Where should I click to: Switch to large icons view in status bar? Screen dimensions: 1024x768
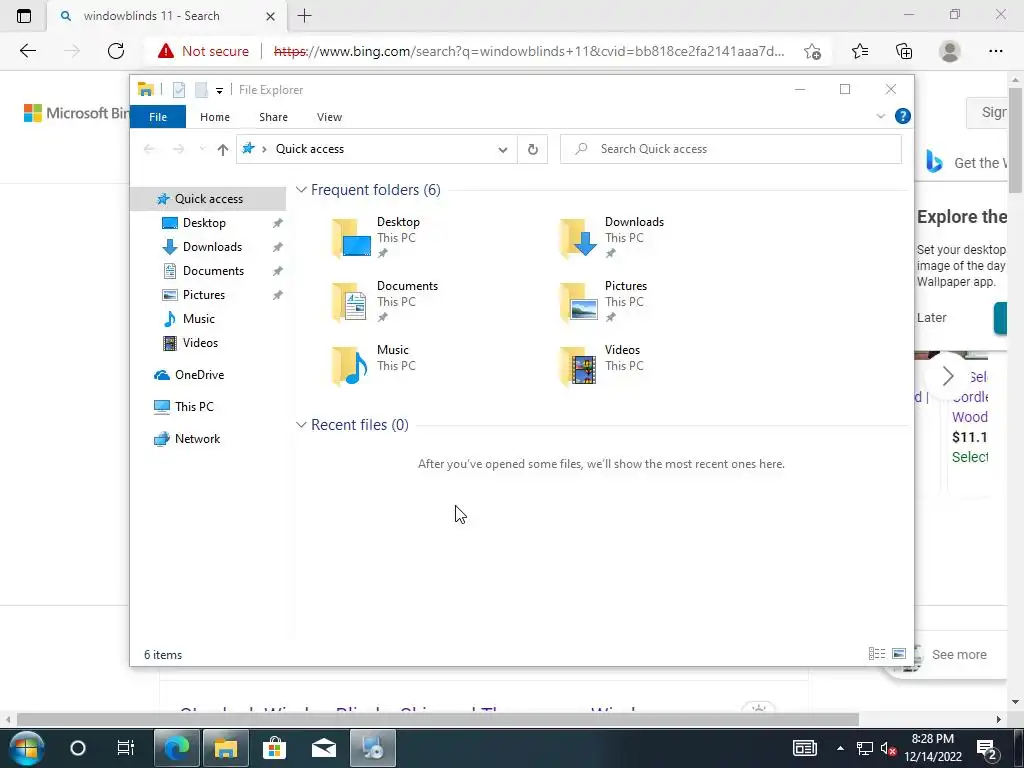pyautogui.click(x=899, y=654)
